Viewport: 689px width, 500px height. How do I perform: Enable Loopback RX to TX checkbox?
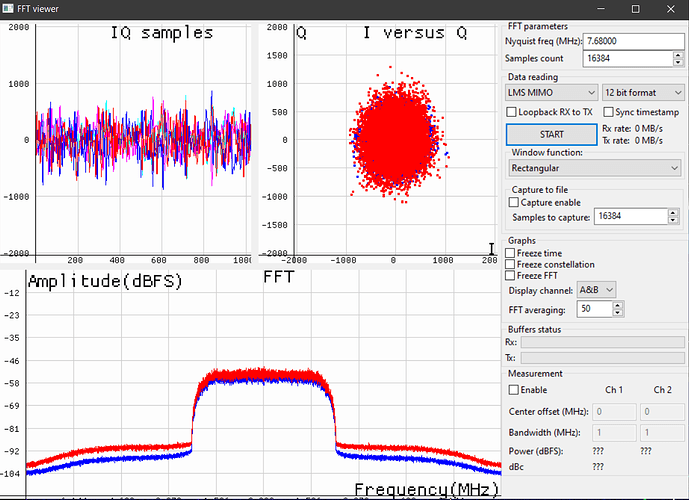[513, 112]
